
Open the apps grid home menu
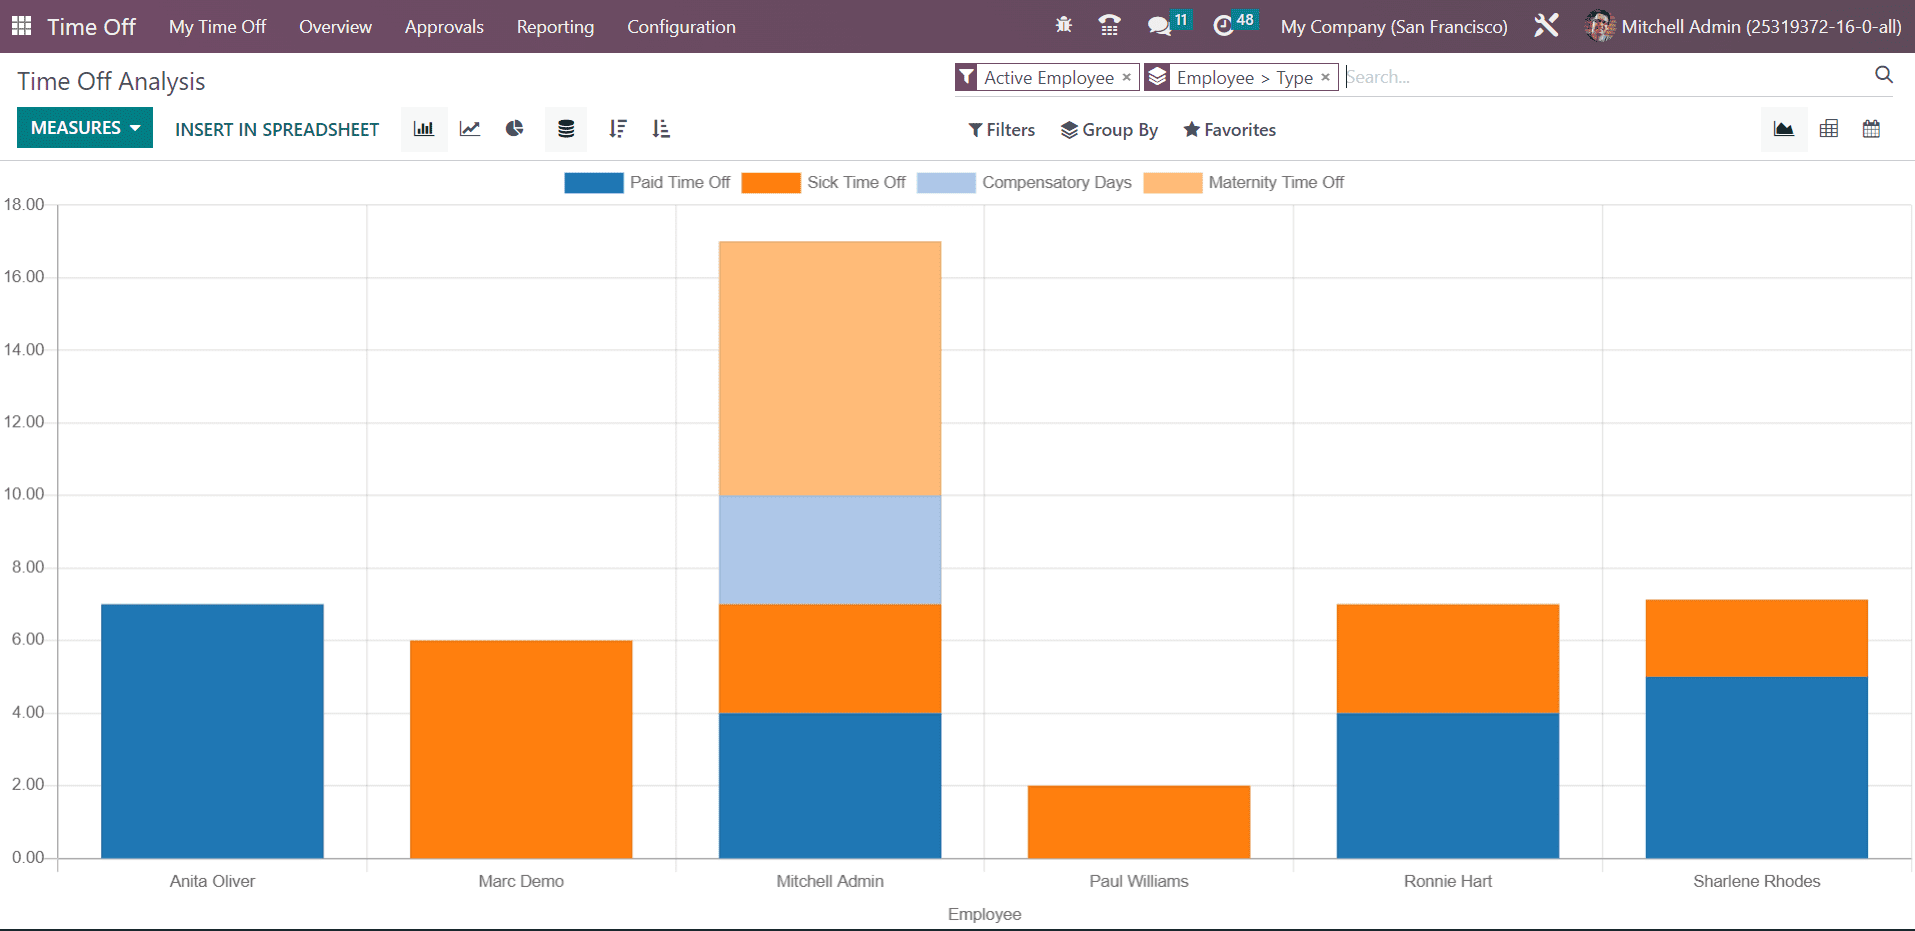(22, 26)
